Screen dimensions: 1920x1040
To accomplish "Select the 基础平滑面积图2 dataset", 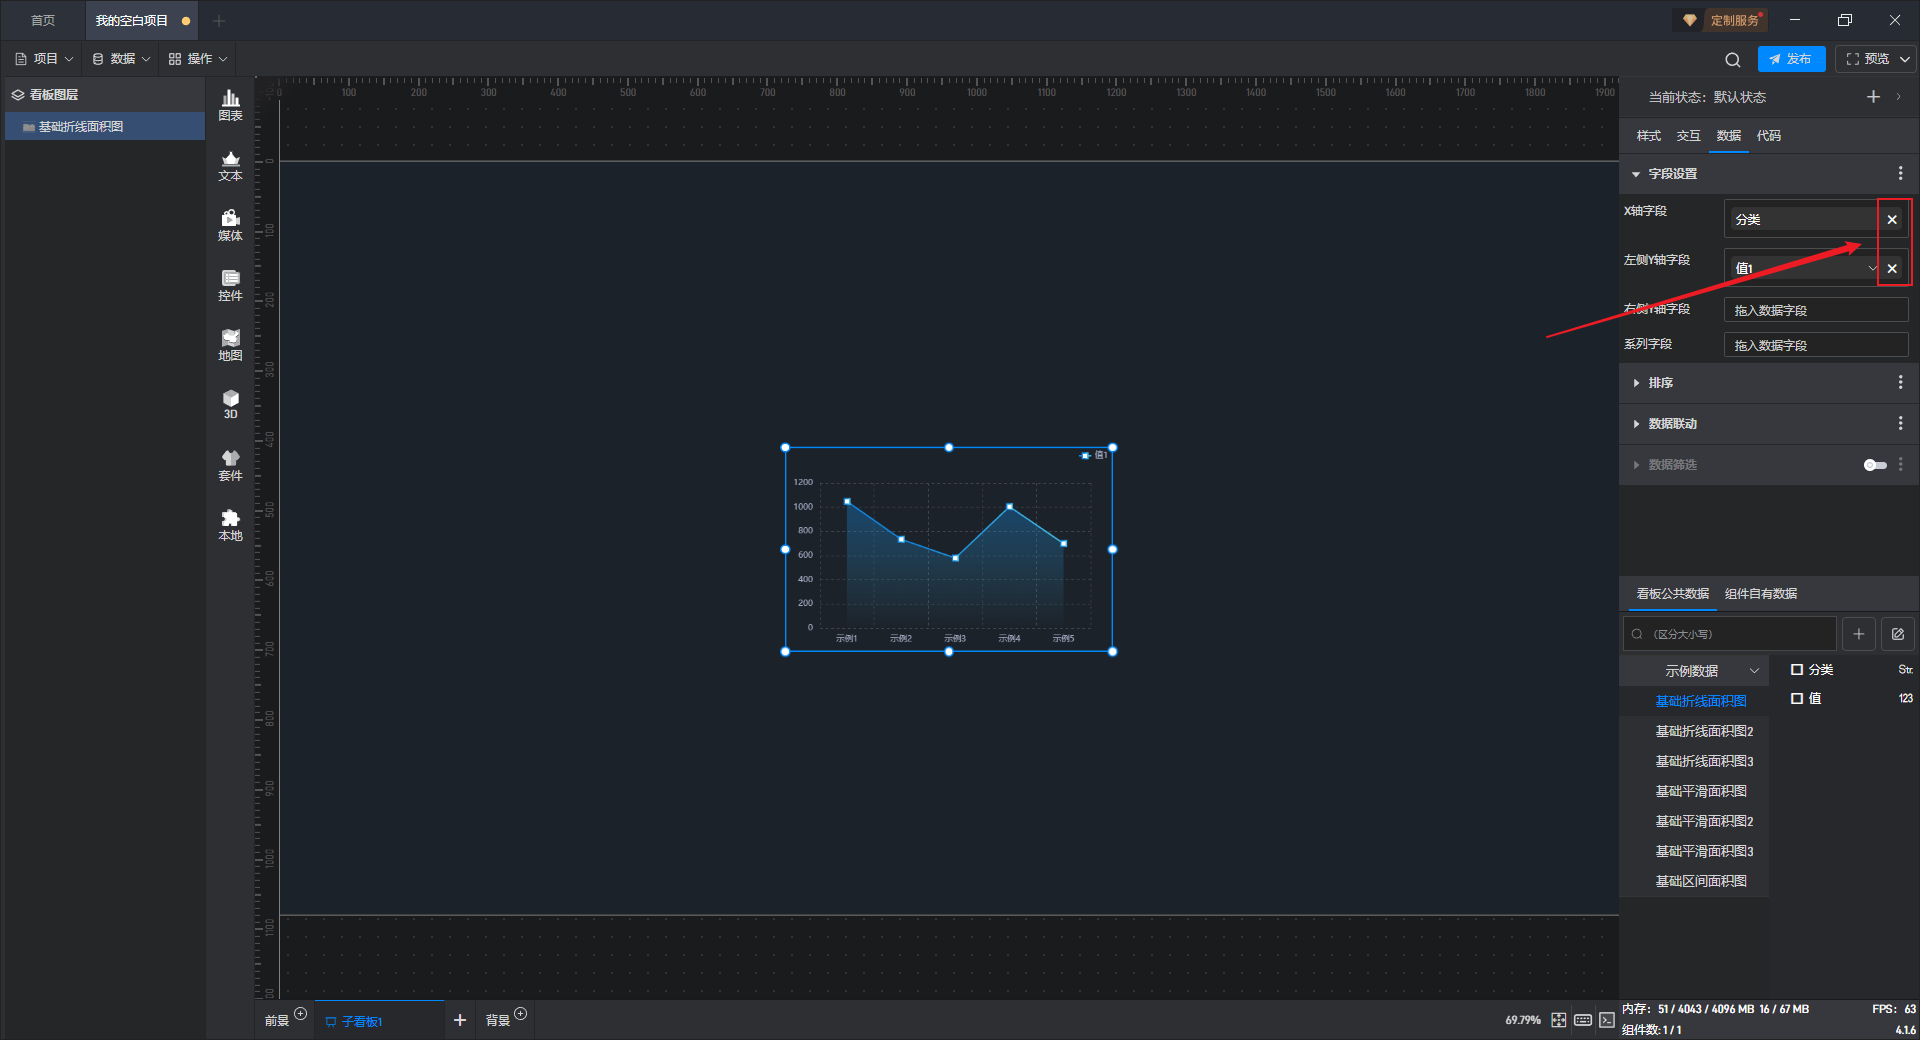I will coord(1704,822).
